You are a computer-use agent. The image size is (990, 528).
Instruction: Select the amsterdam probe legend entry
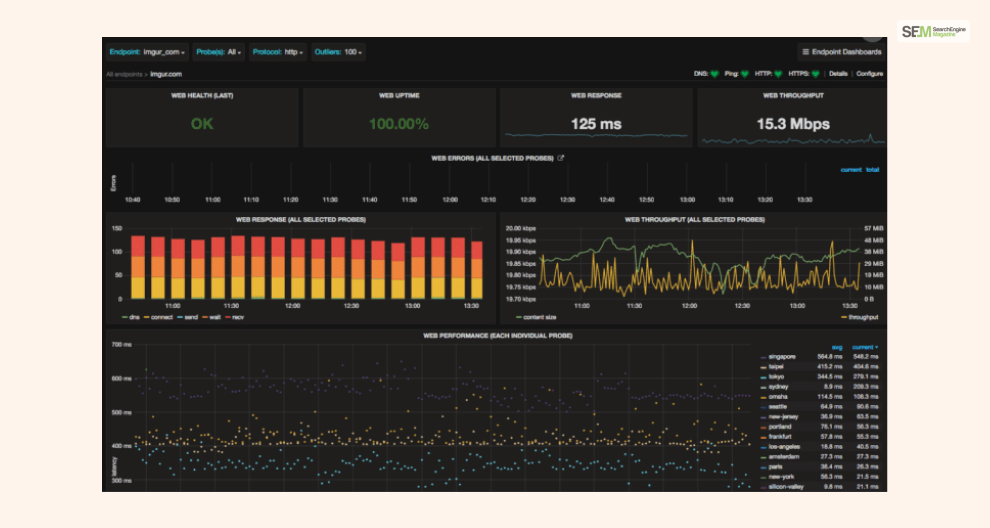click(784, 457)
